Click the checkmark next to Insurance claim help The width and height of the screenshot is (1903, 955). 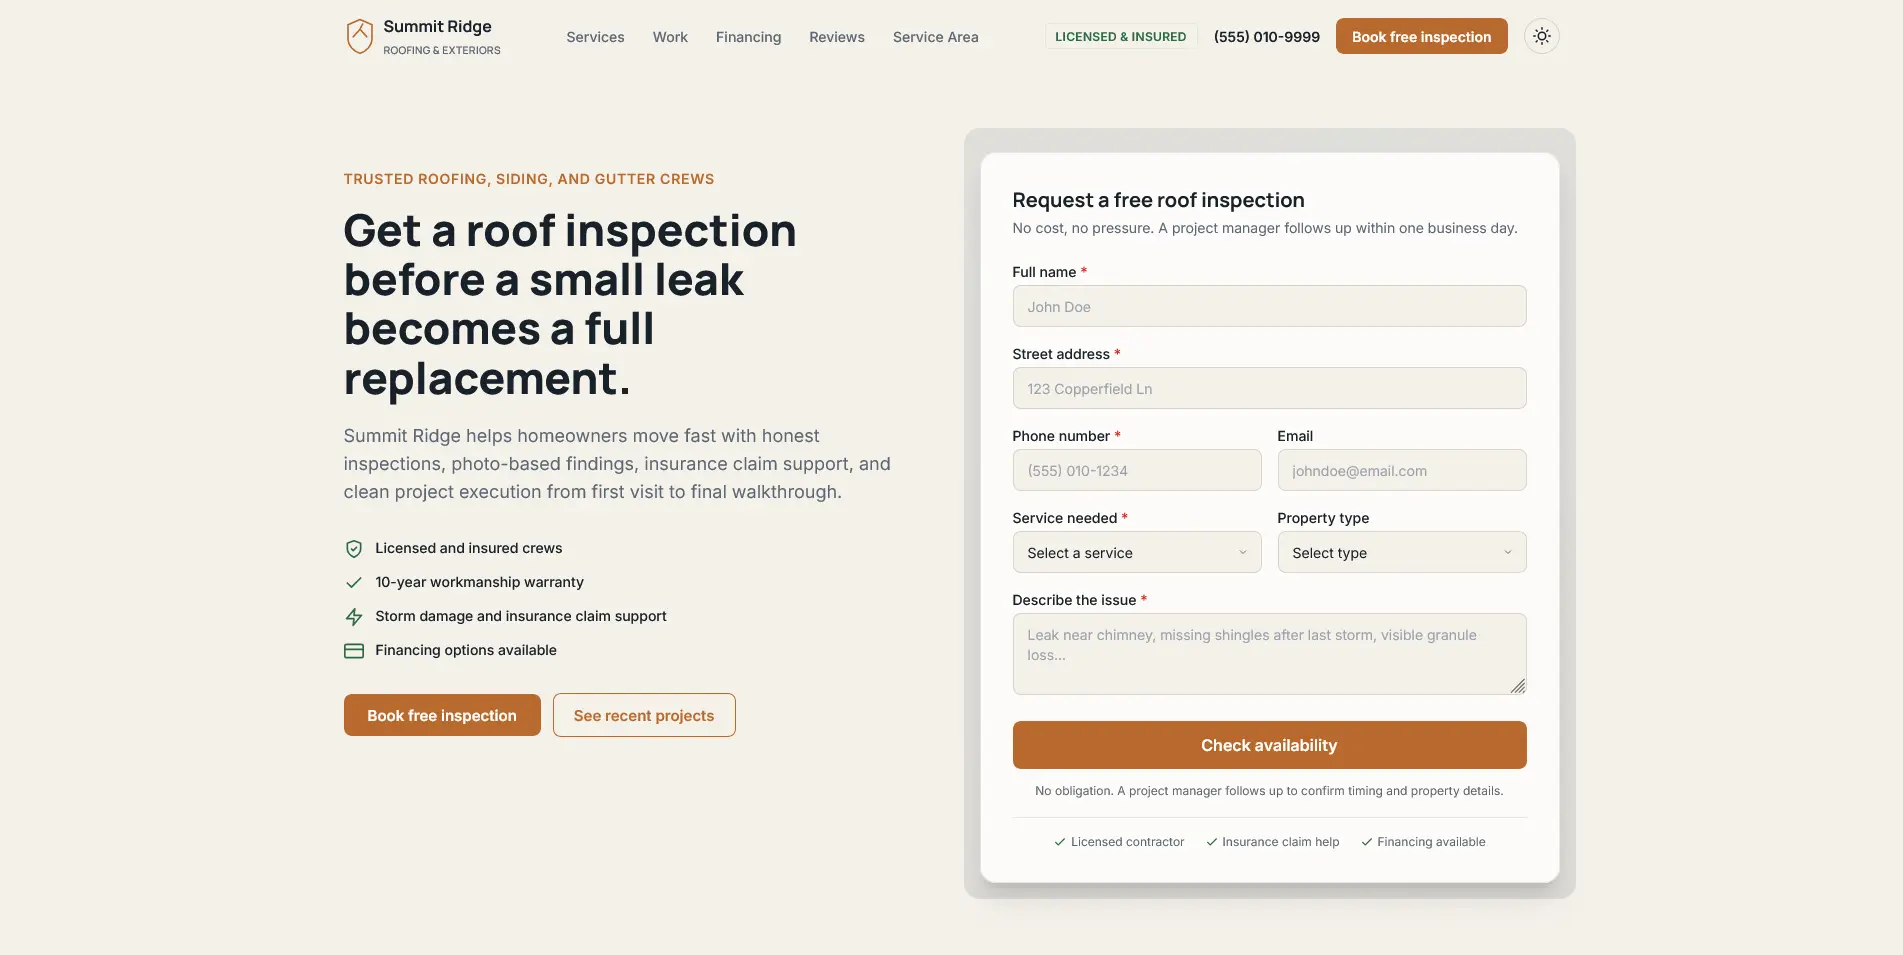tap(1211, 842)
